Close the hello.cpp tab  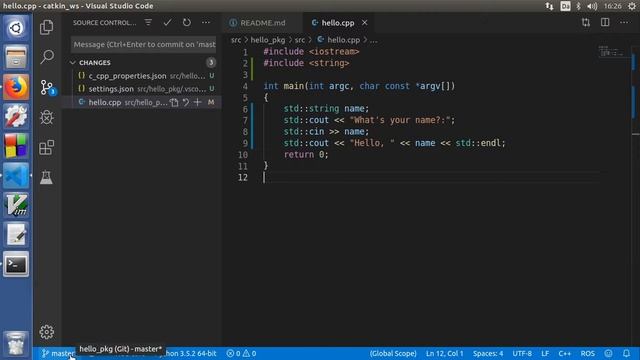tap(364, 23)
